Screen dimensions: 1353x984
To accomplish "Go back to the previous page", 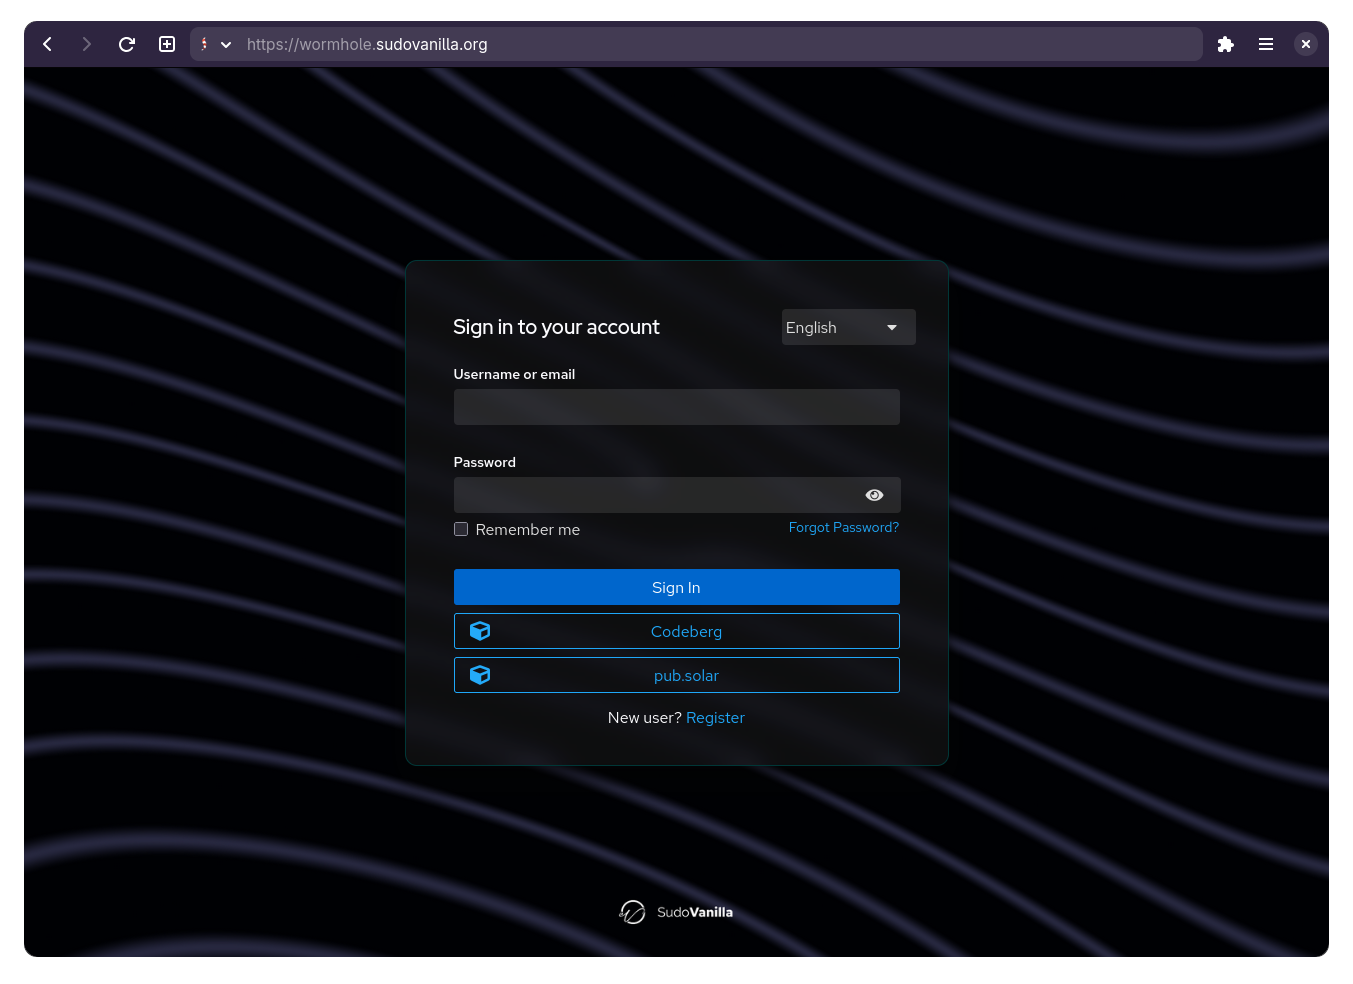I will click(47, 44).
